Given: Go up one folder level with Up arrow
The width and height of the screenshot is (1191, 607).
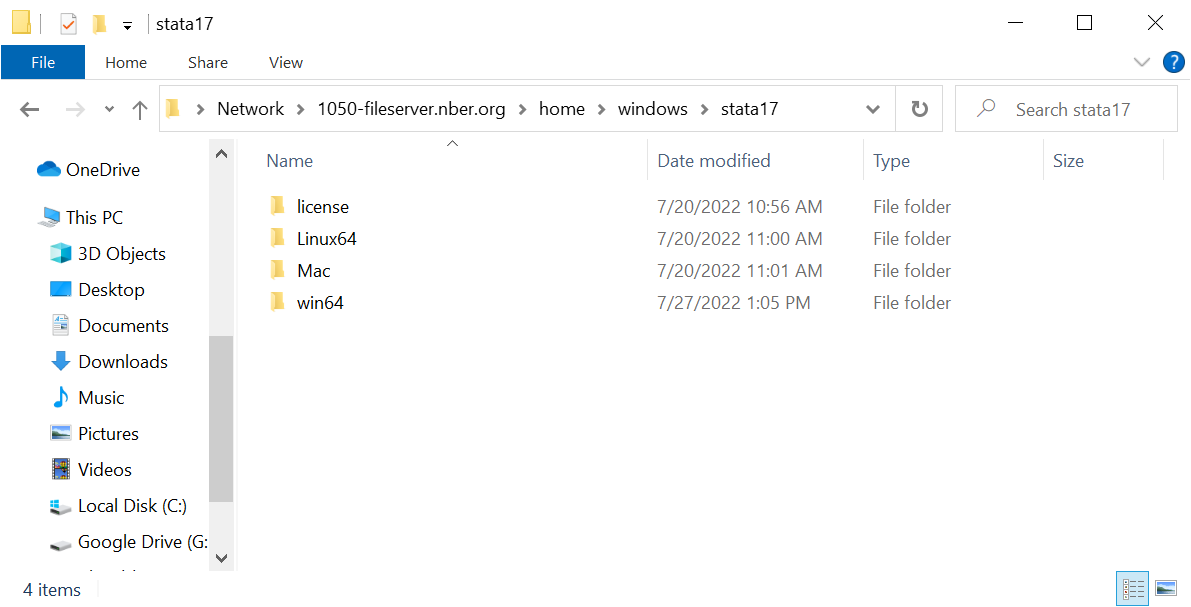Looking at the screenshot, I should 140,110.
